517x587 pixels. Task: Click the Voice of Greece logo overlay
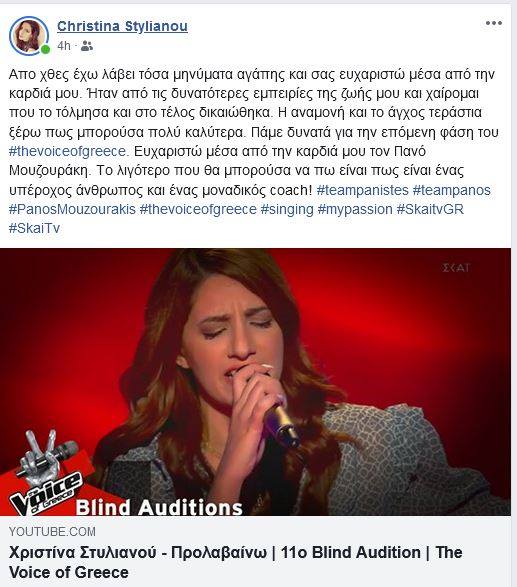pos(45,474)
